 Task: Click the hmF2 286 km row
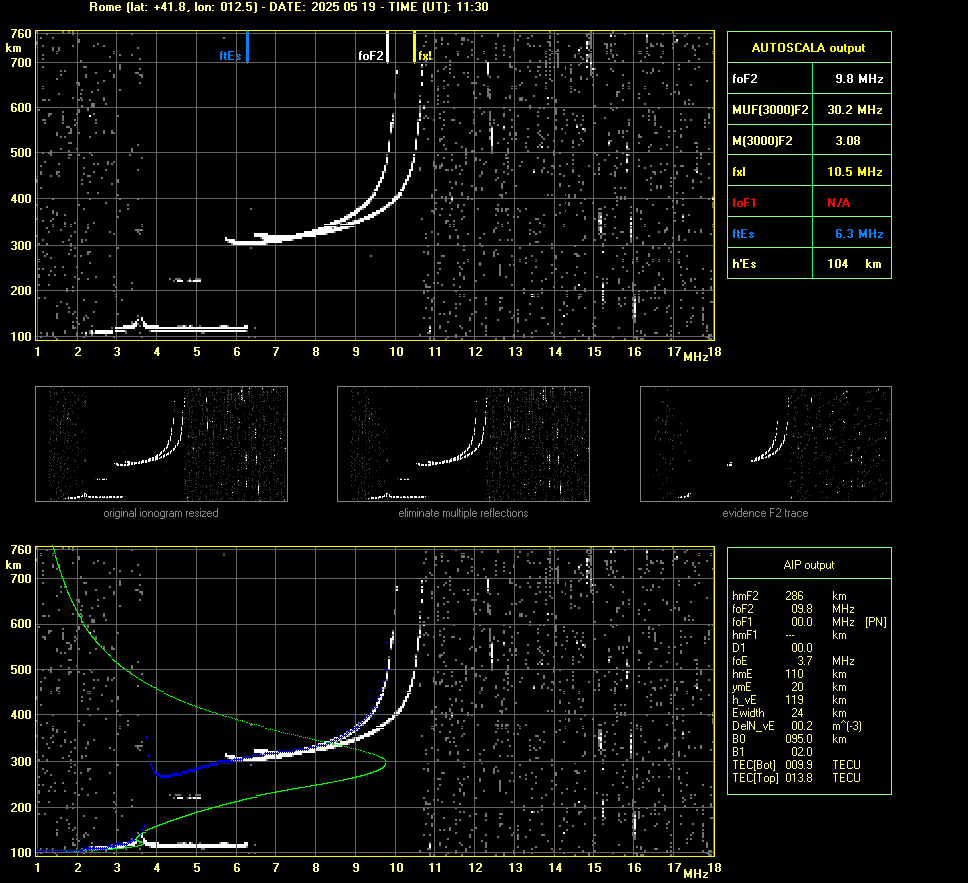tap(789, 596)
